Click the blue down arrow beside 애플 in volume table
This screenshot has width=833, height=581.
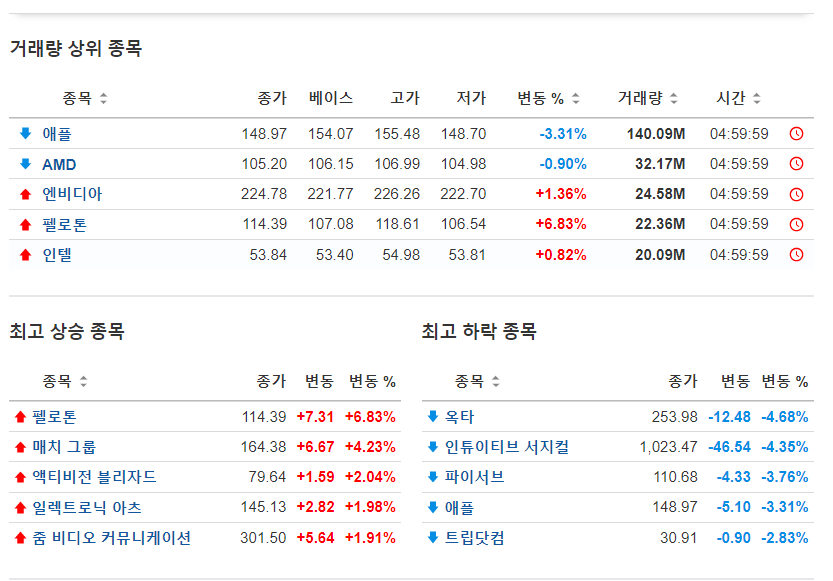point(26,133)
